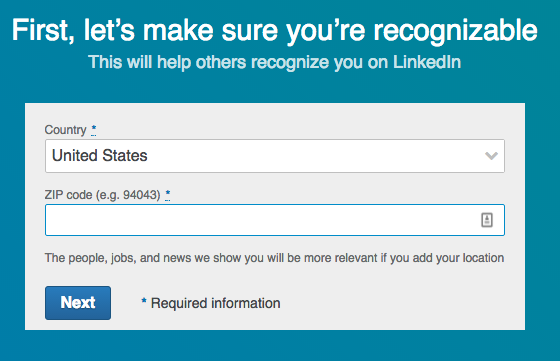Click the chevron arrow on Country selector
The image size is (560, 361).
tap(491, 156)
